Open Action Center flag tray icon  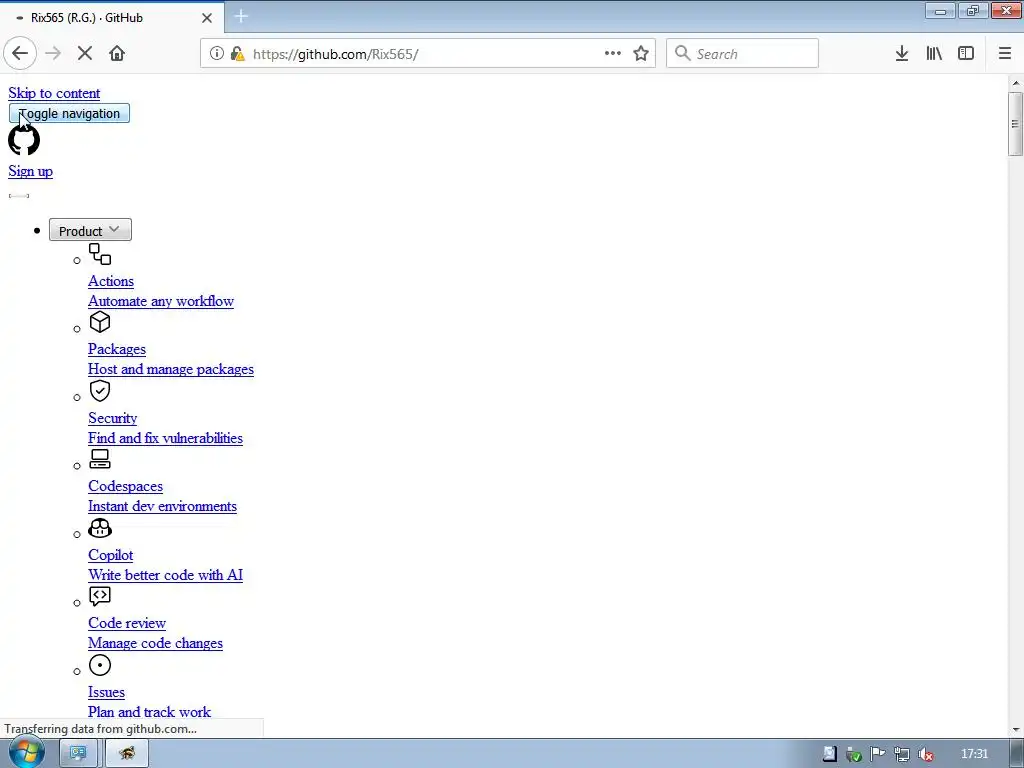[878, 754]
